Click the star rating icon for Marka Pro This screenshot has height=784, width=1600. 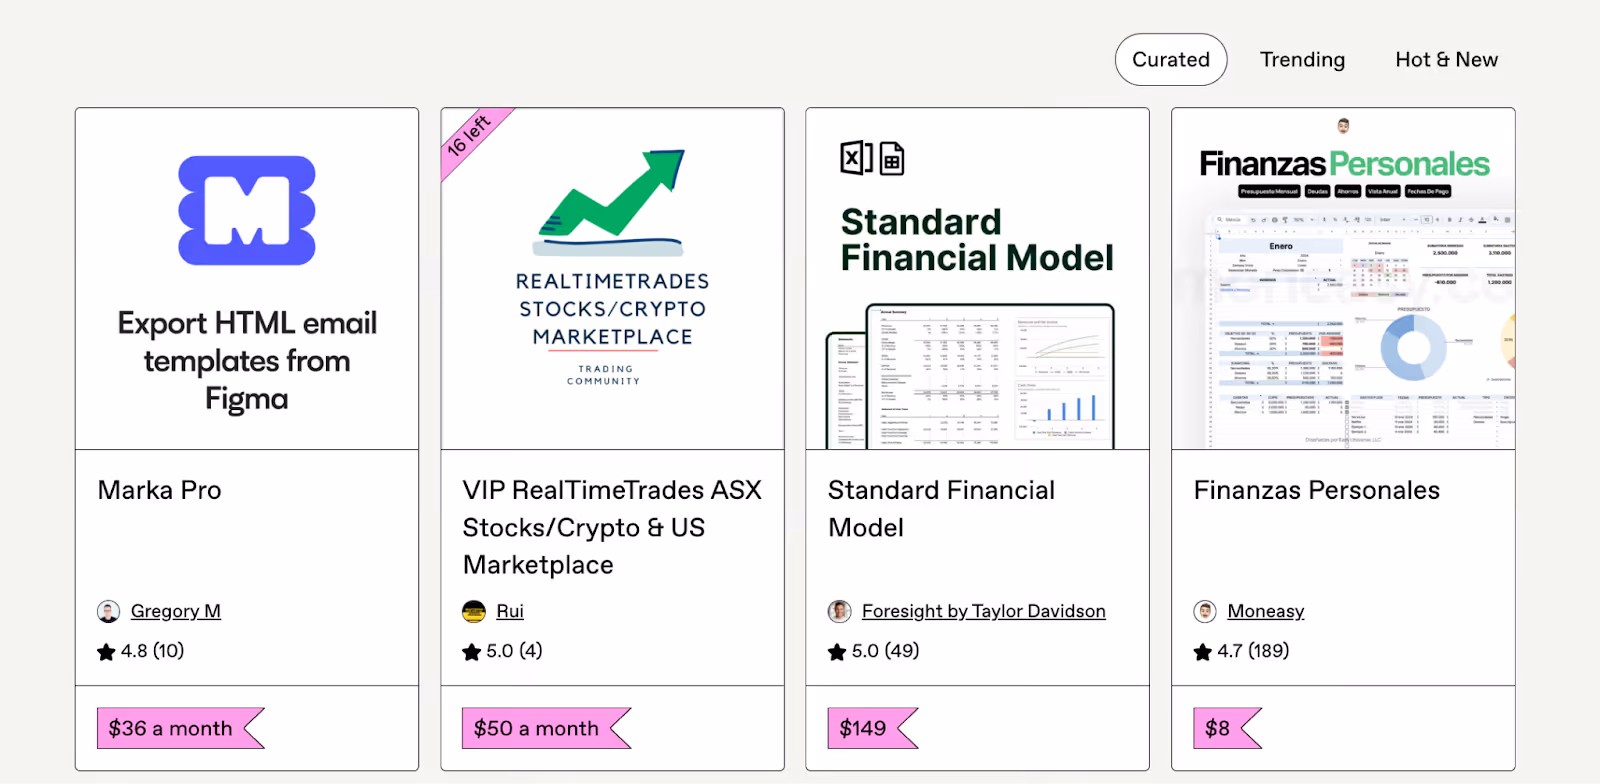click(106, 652)
